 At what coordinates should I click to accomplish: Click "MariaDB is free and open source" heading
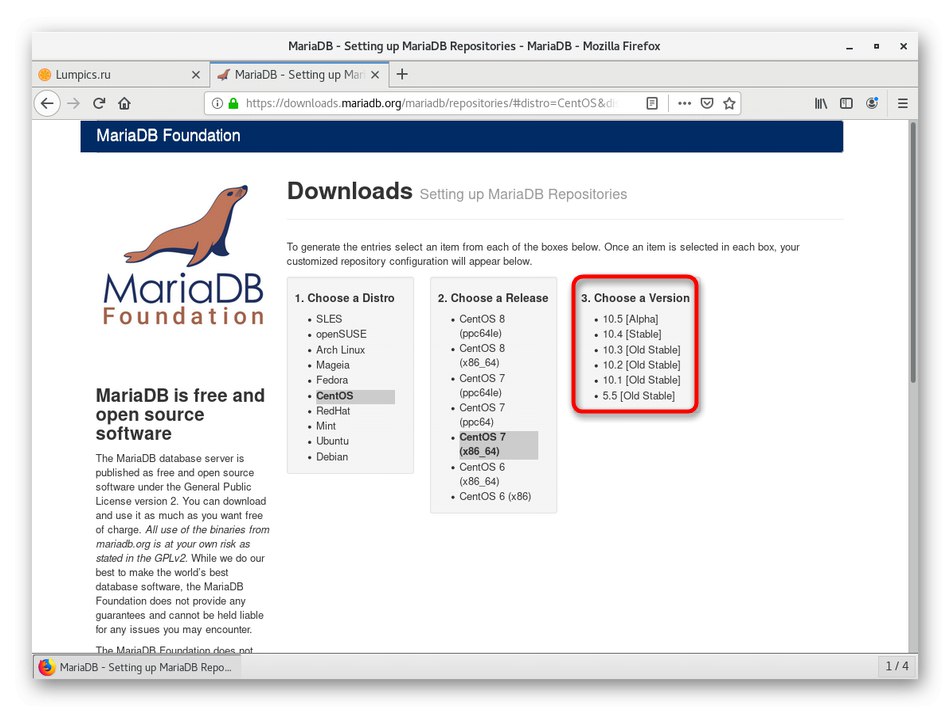pos(181,415)
